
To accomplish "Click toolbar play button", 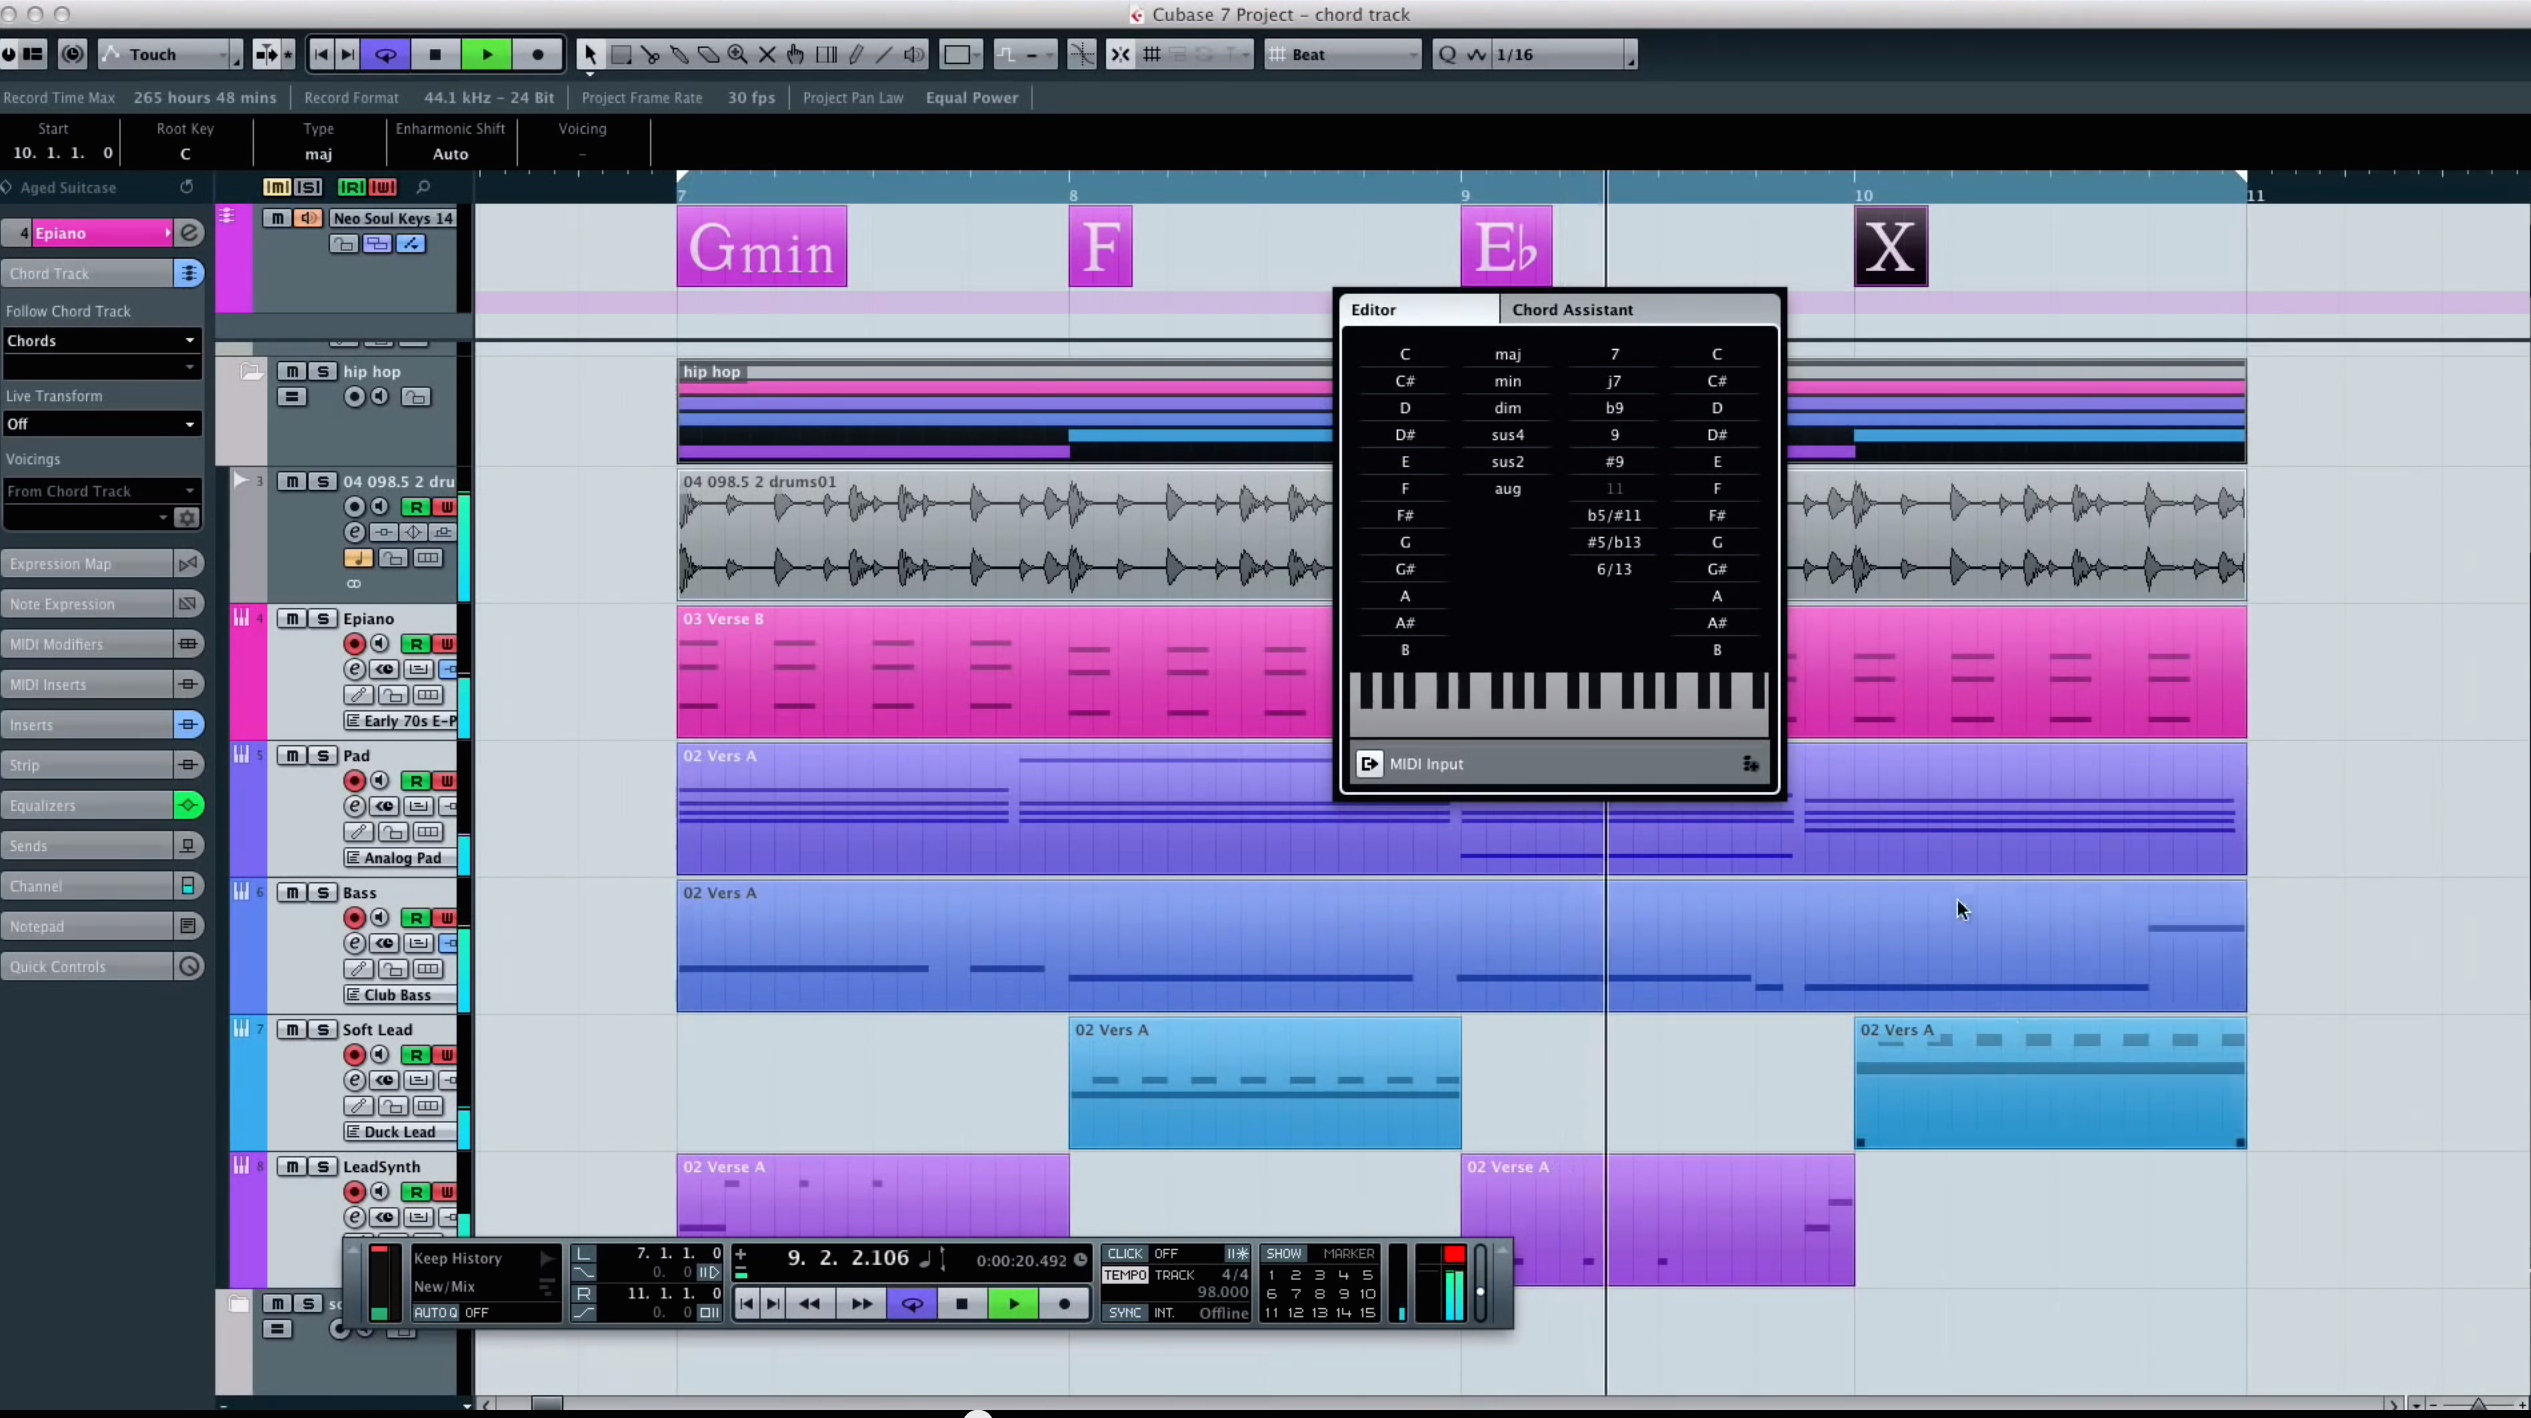I will (x=487, y=55).
